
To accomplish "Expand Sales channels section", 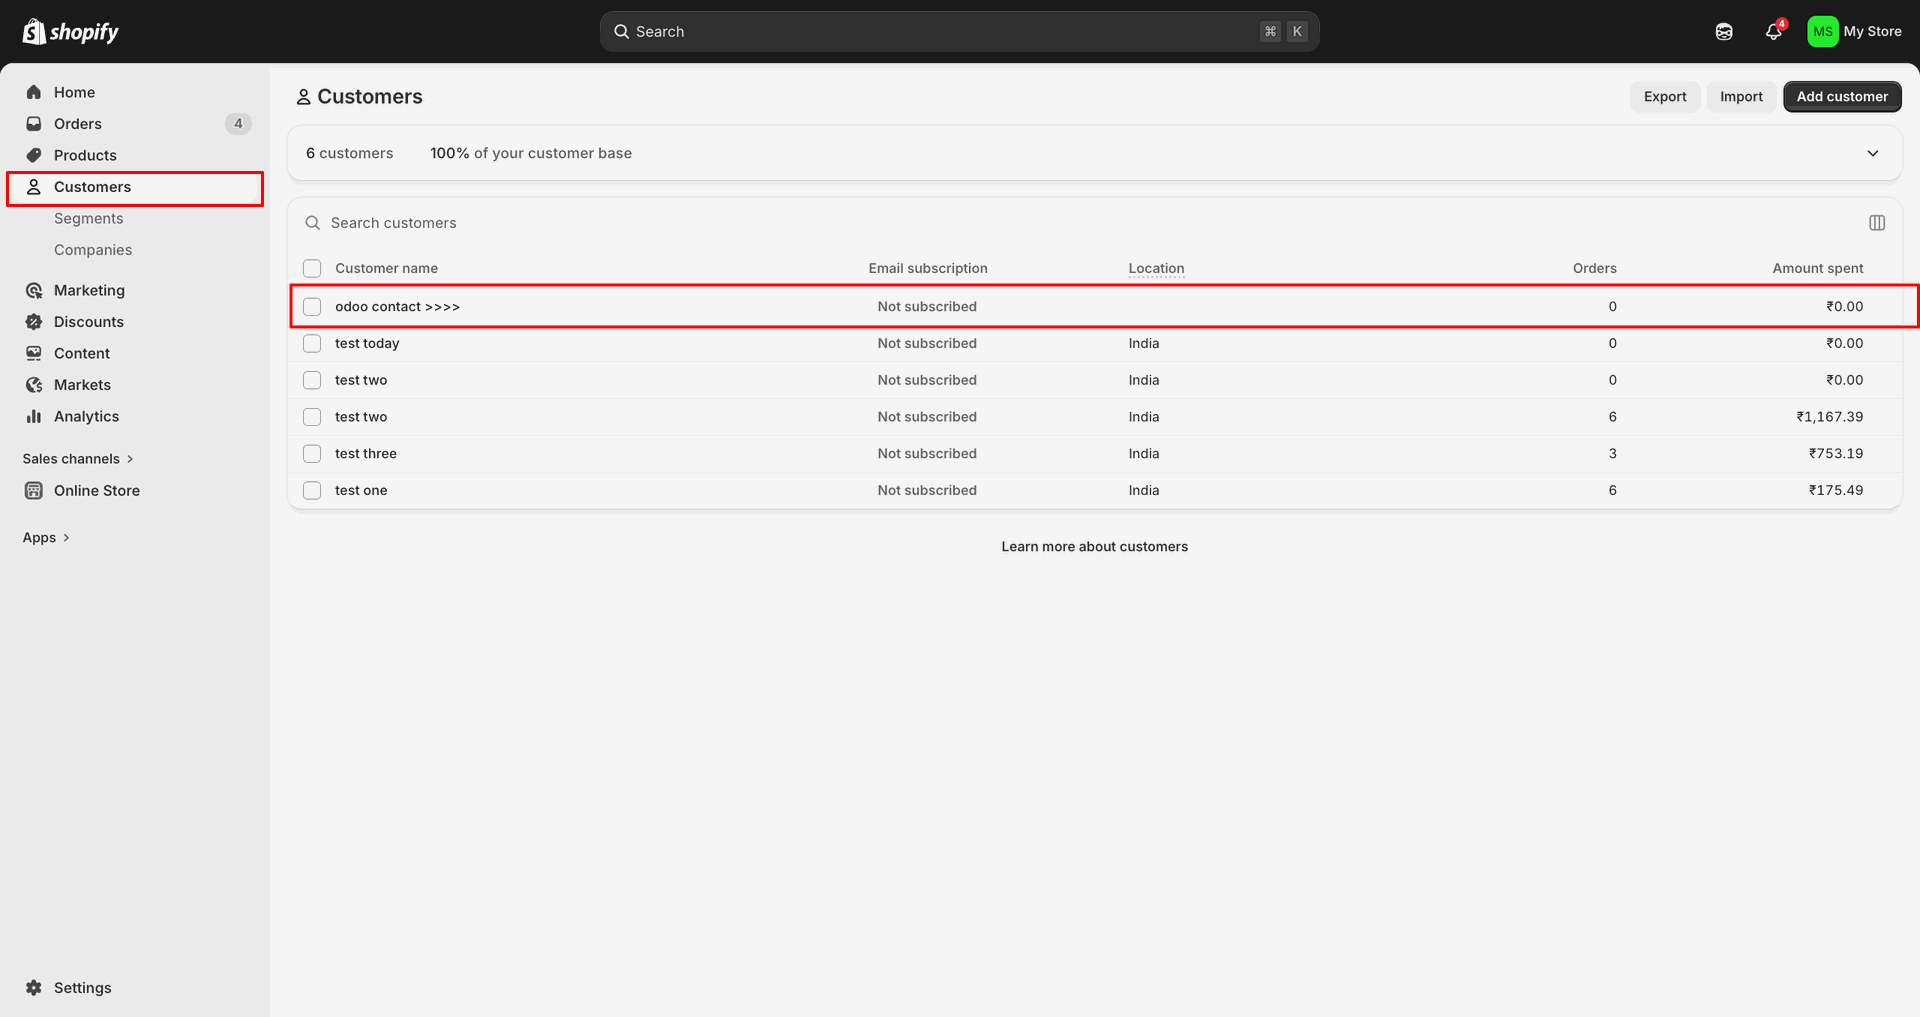I will (x=78, y=459).
